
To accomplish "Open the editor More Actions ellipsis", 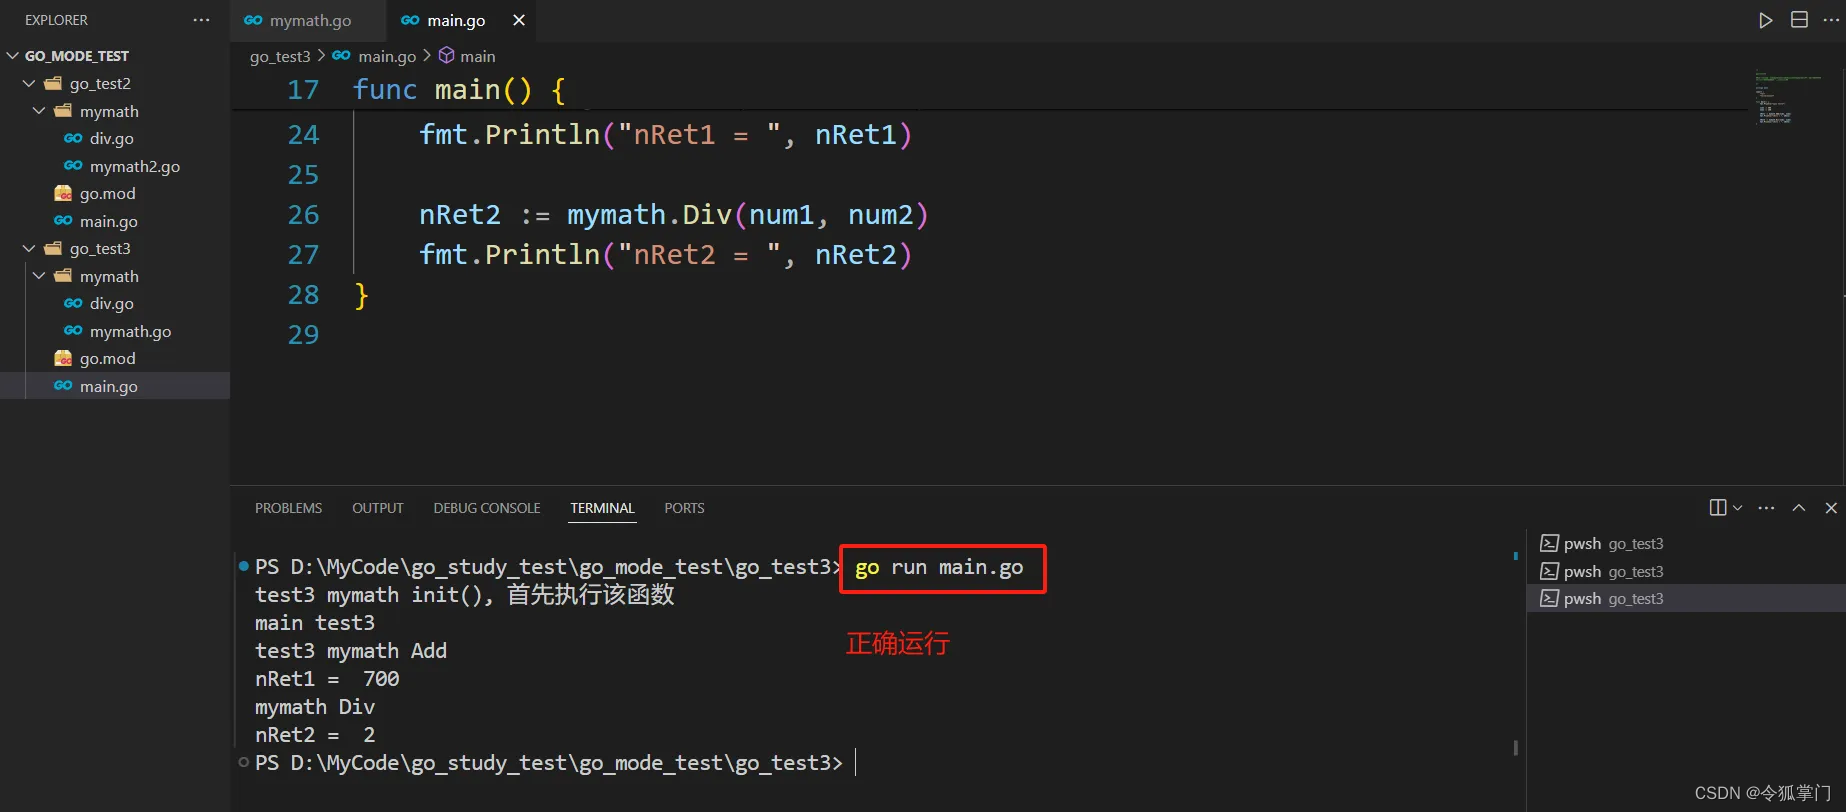I will pos(1831,20).
